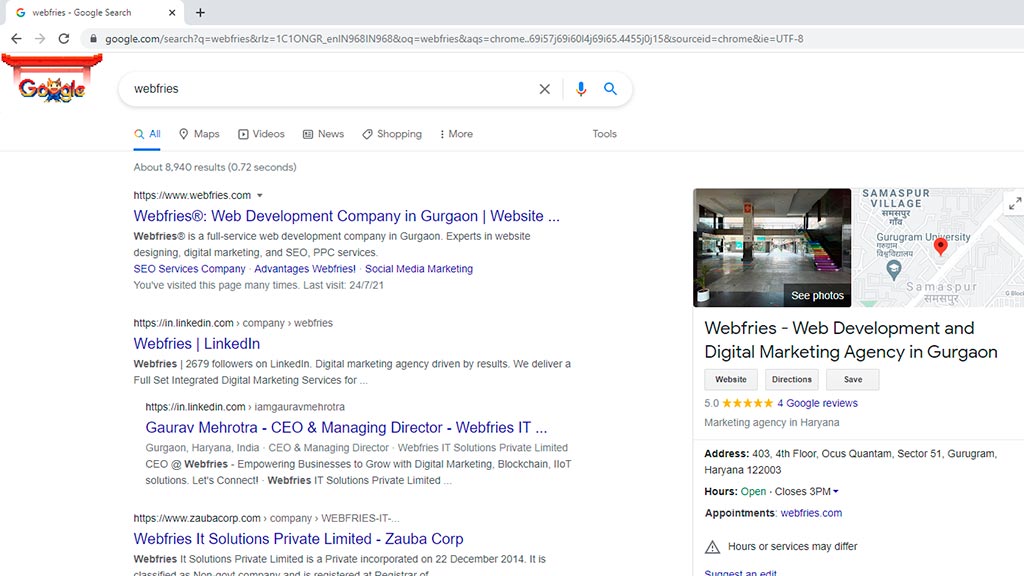Click the in.linkedin.com company webfries breadcrumb
The image size is (1024, 576).
tap(233, 323)
